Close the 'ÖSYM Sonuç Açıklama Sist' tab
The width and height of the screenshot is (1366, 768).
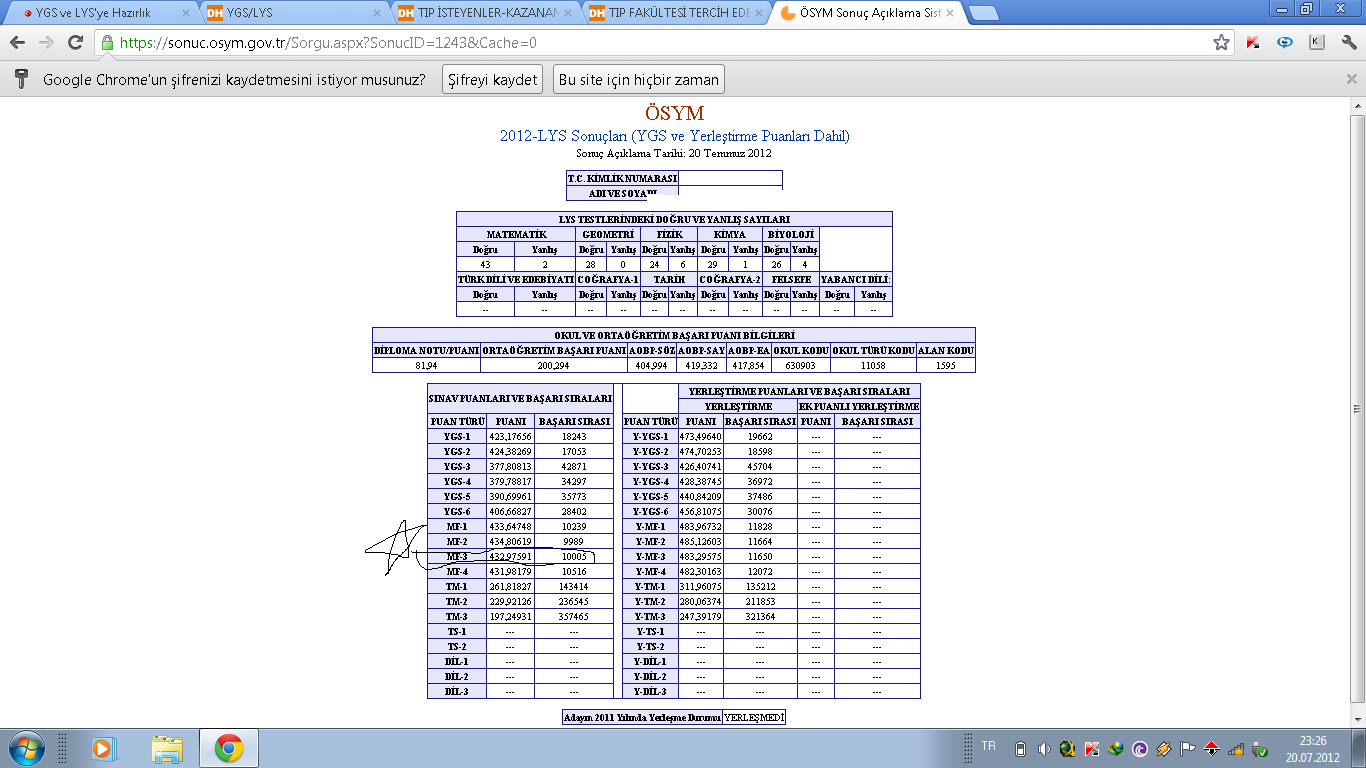point(951,13)
